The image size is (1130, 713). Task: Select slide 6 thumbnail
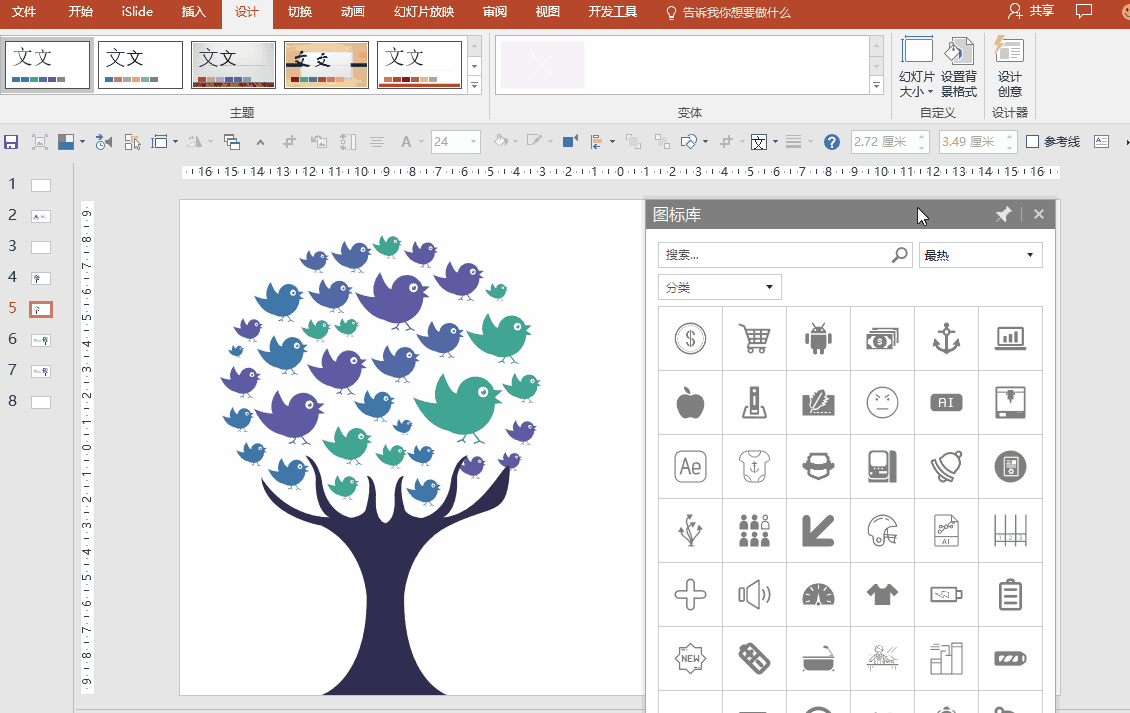tap(41, 340)
